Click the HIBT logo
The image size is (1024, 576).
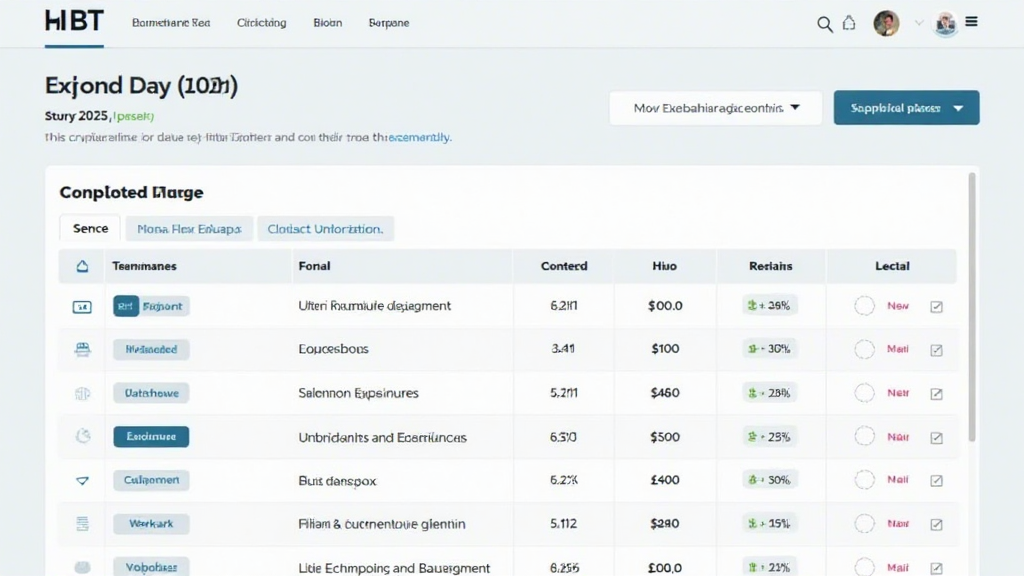tap(74, 22)
